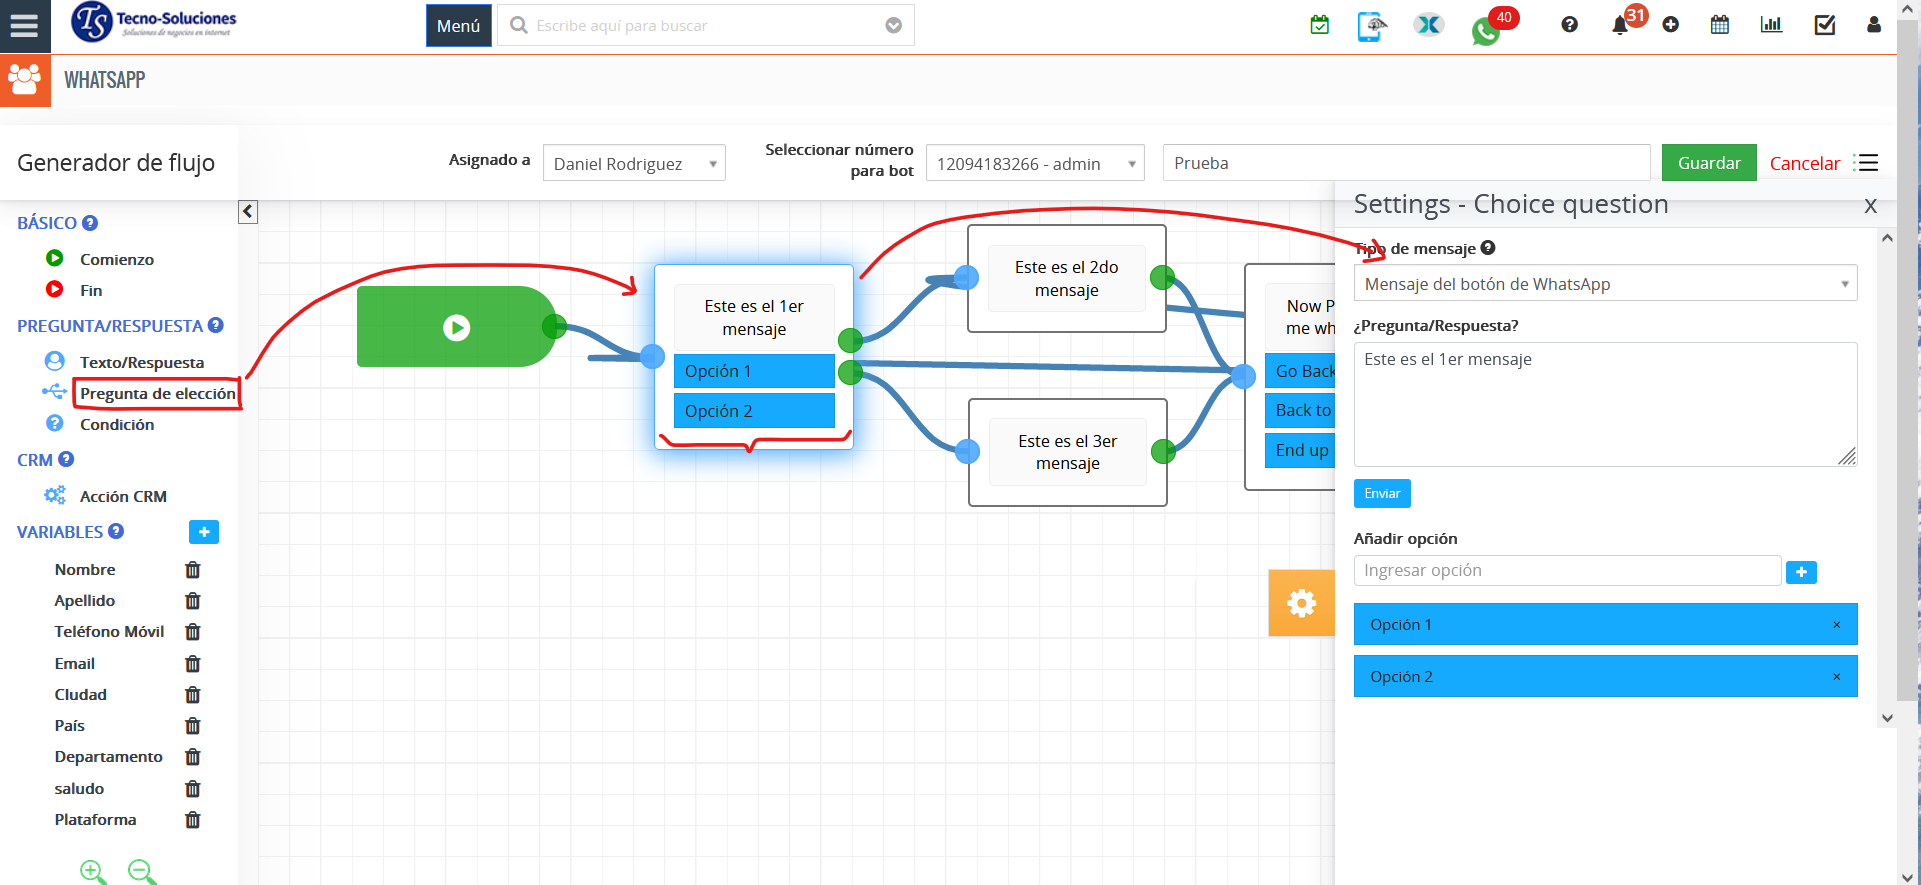Add a new variable with plus button
Screen dimensions: 1921x885
coord(204,532)
